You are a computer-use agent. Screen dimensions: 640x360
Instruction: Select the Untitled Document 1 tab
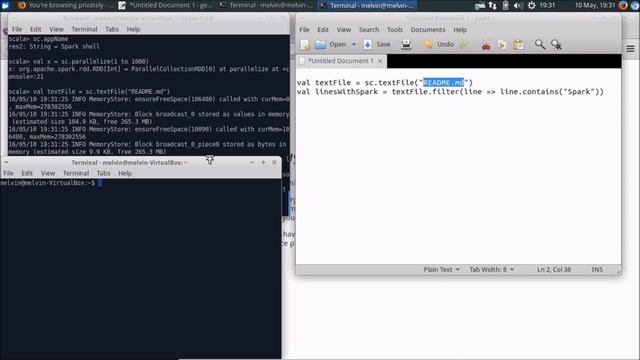[x=340, y=61]
